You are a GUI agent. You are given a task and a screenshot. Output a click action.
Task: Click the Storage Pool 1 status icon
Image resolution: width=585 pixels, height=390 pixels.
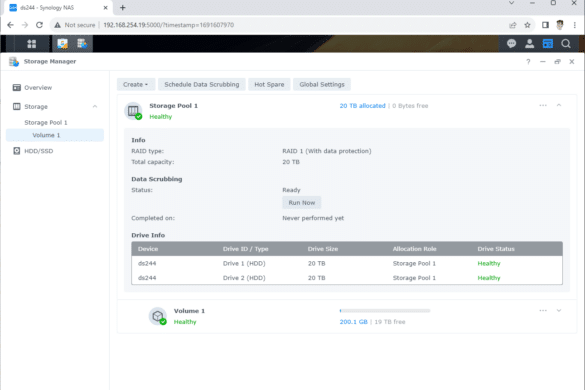(133, 111)
